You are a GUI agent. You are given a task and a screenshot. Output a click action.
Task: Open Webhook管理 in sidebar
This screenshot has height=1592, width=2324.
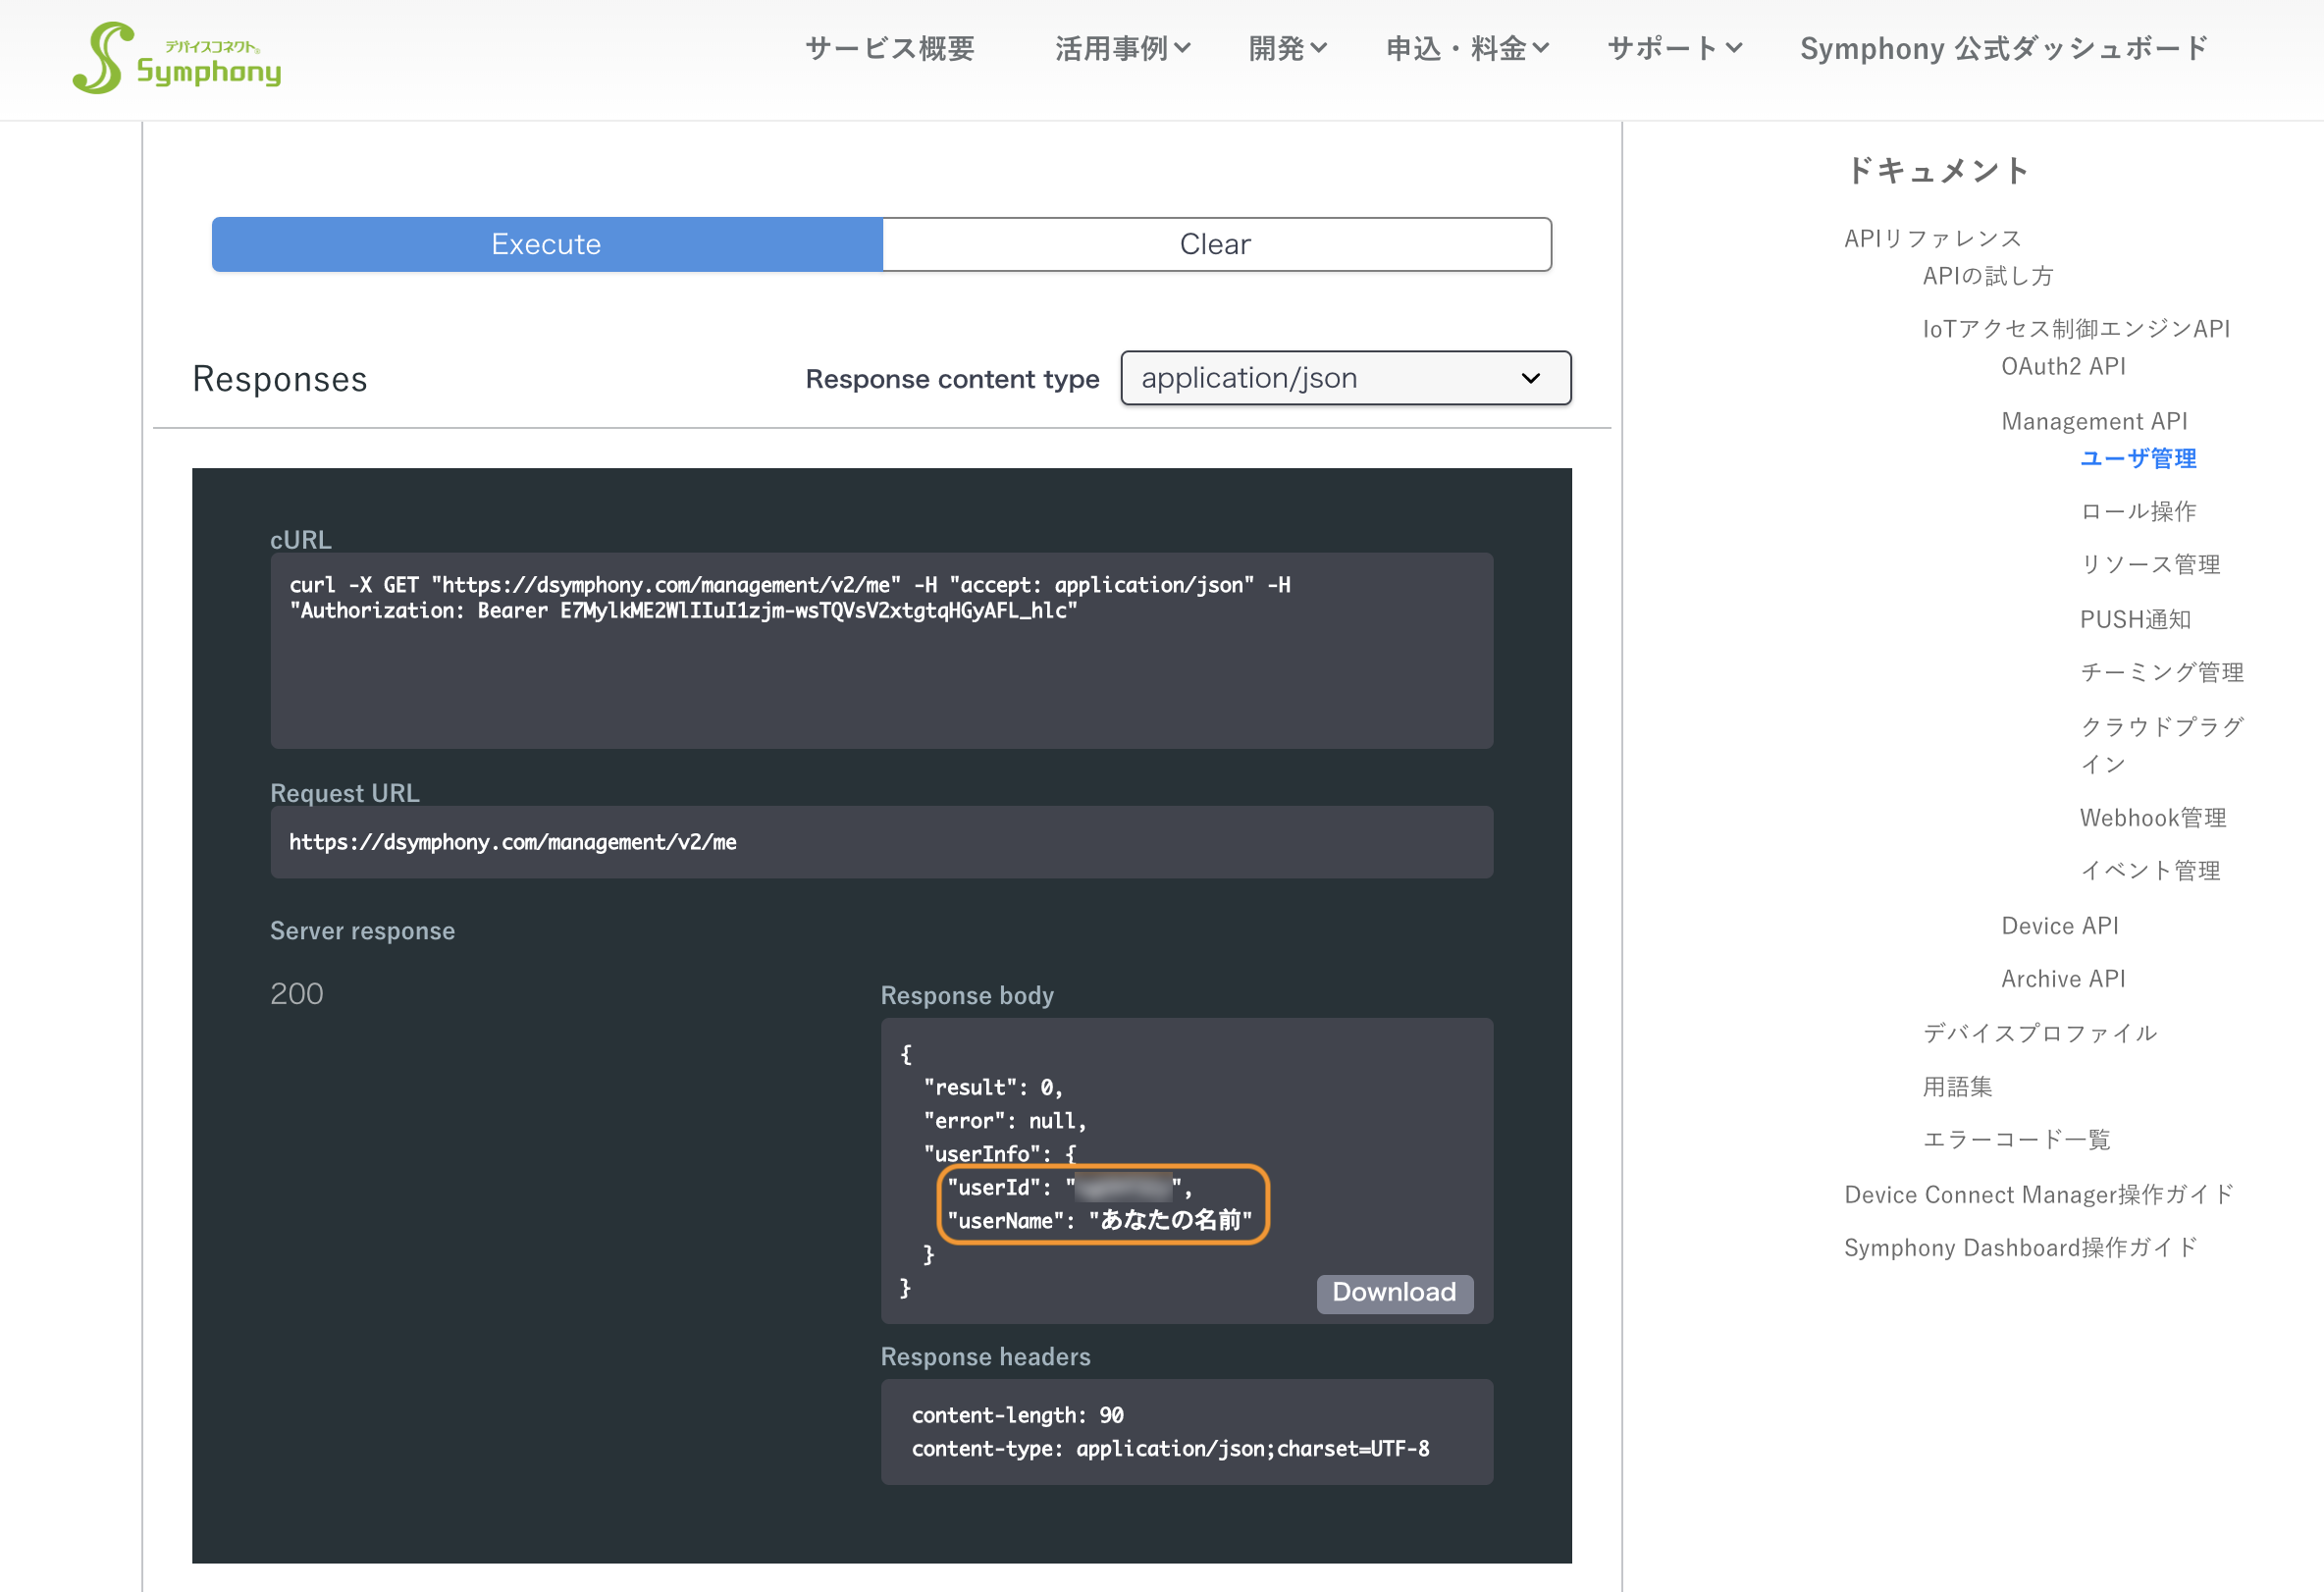(x=2153, y=817)
